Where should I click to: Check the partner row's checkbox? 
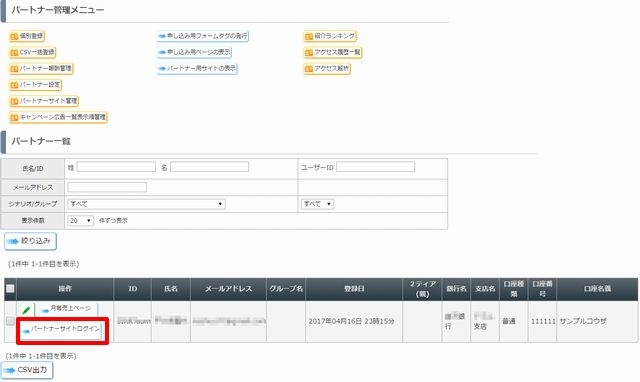[10, 322]
